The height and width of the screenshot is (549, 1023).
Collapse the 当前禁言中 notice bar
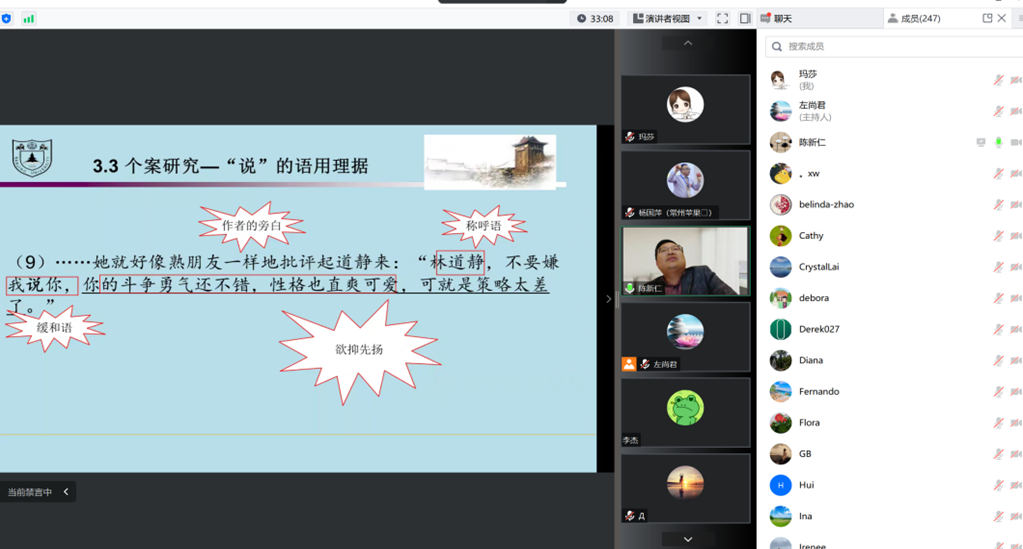click(x=66, y=492)
